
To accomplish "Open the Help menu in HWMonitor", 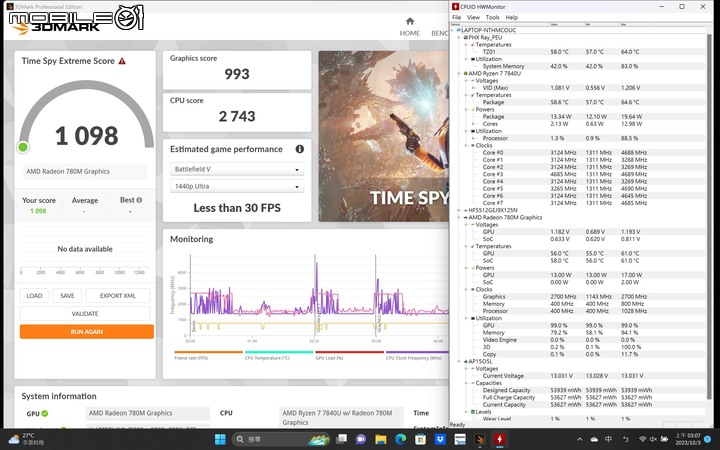I will (512, 17).
